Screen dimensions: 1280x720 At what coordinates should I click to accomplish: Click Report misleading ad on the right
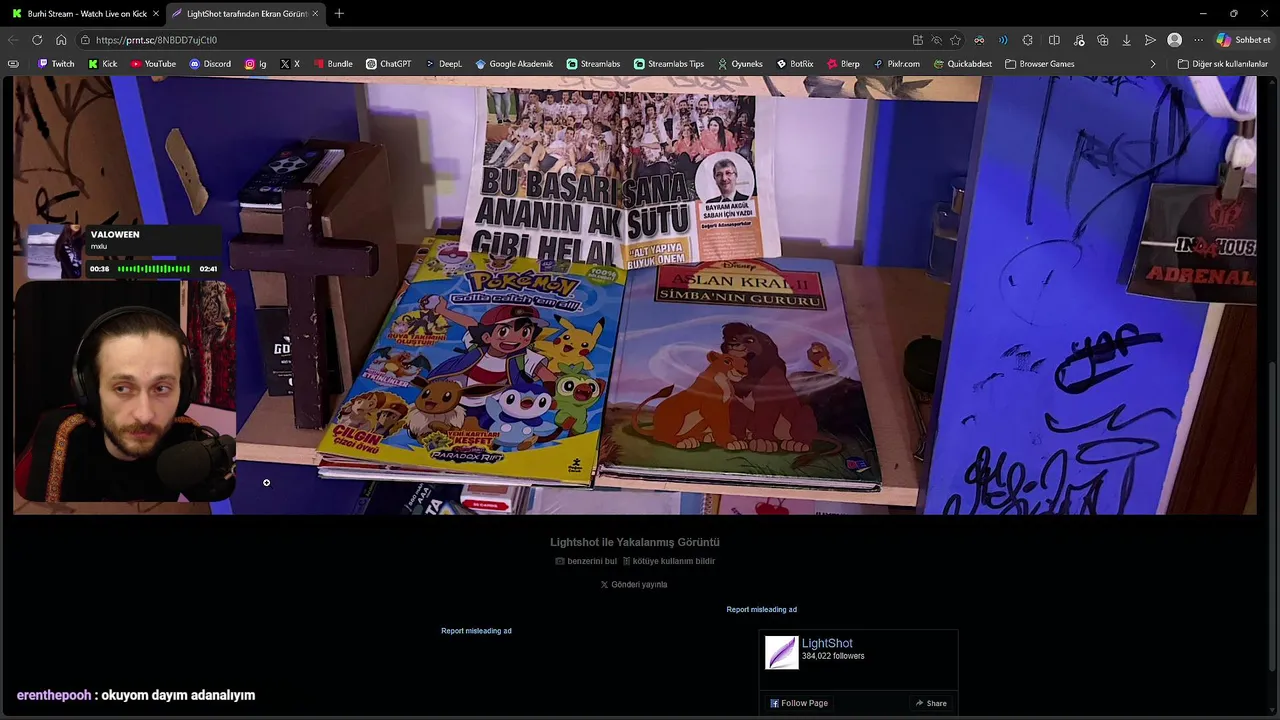click(x=761, y=609)
